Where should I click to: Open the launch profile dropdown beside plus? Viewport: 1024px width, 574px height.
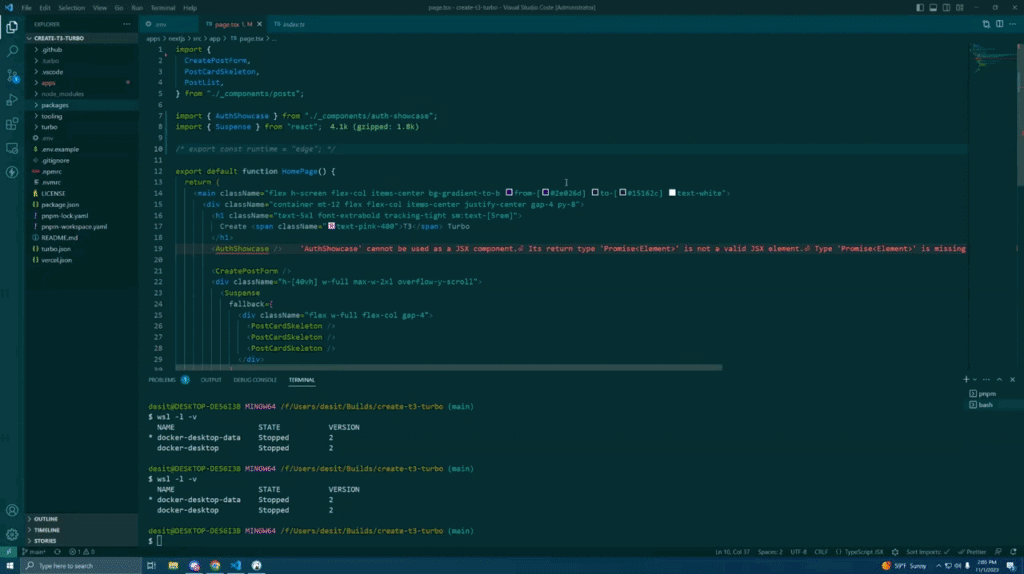pos(975,380)
